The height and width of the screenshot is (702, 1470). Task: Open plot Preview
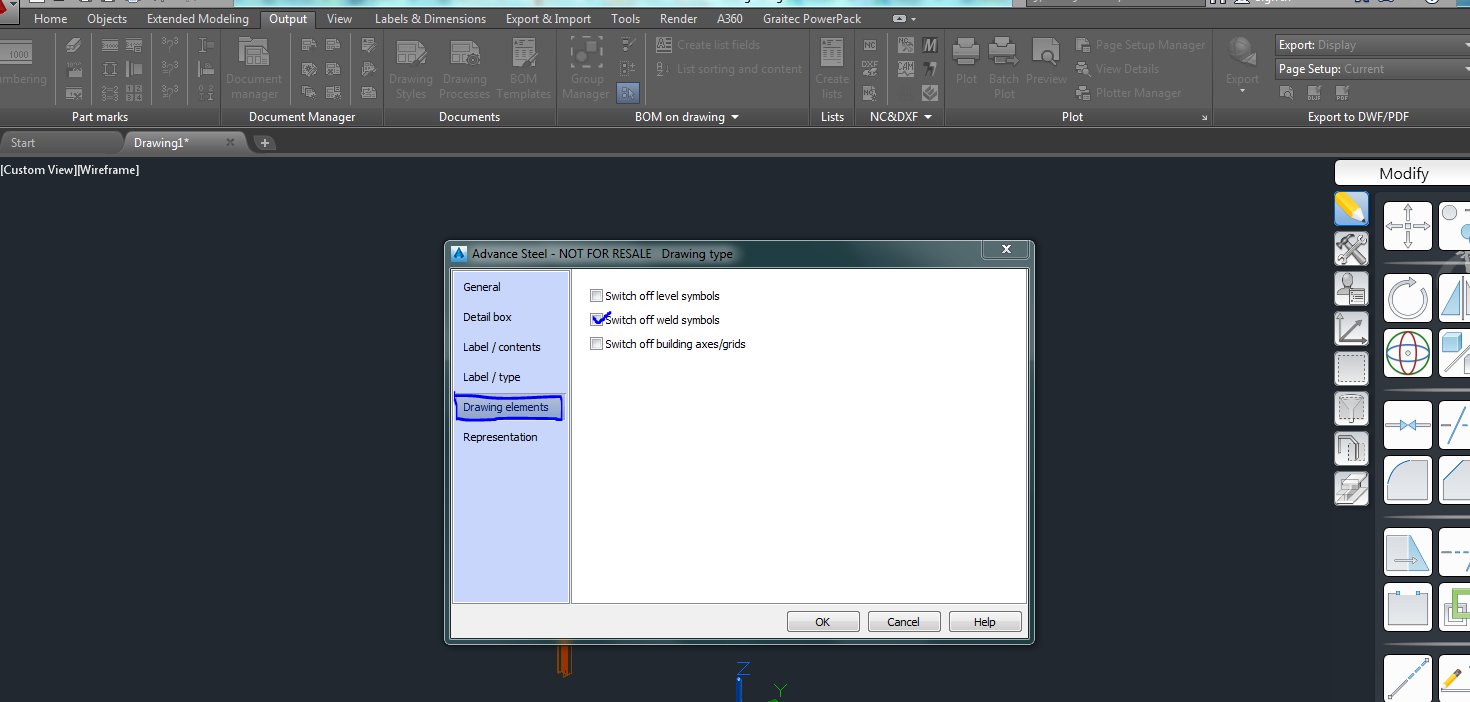1046,62
